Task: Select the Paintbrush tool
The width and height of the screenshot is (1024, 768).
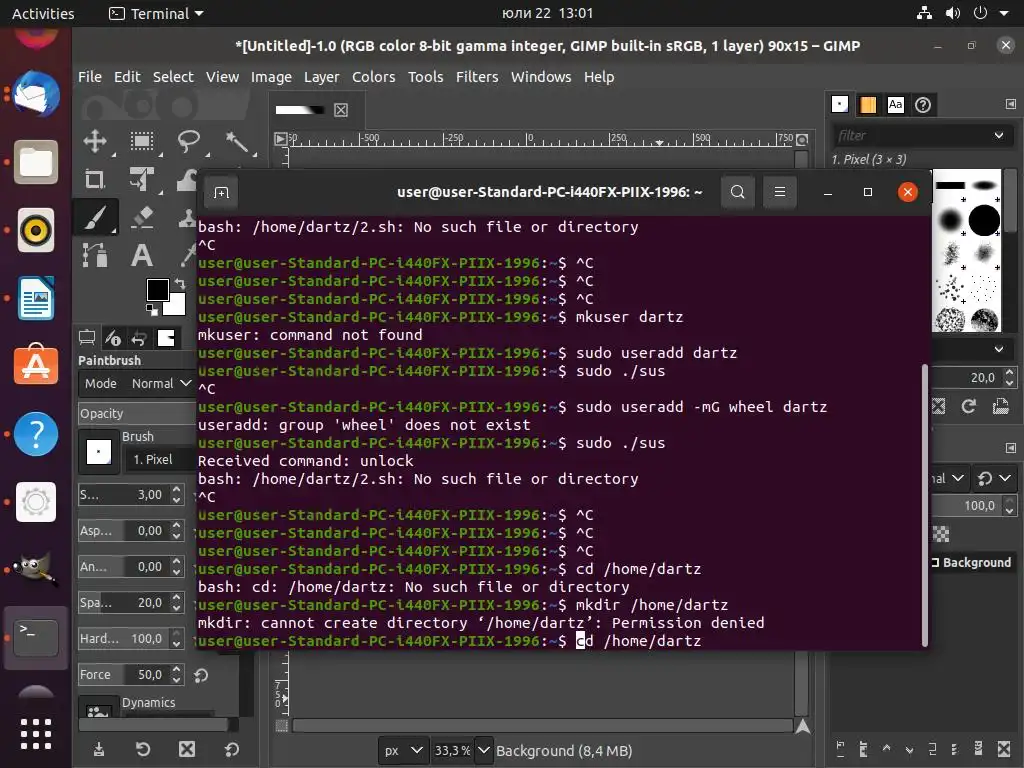Action: pyautogui.click(x=95, y=217)
